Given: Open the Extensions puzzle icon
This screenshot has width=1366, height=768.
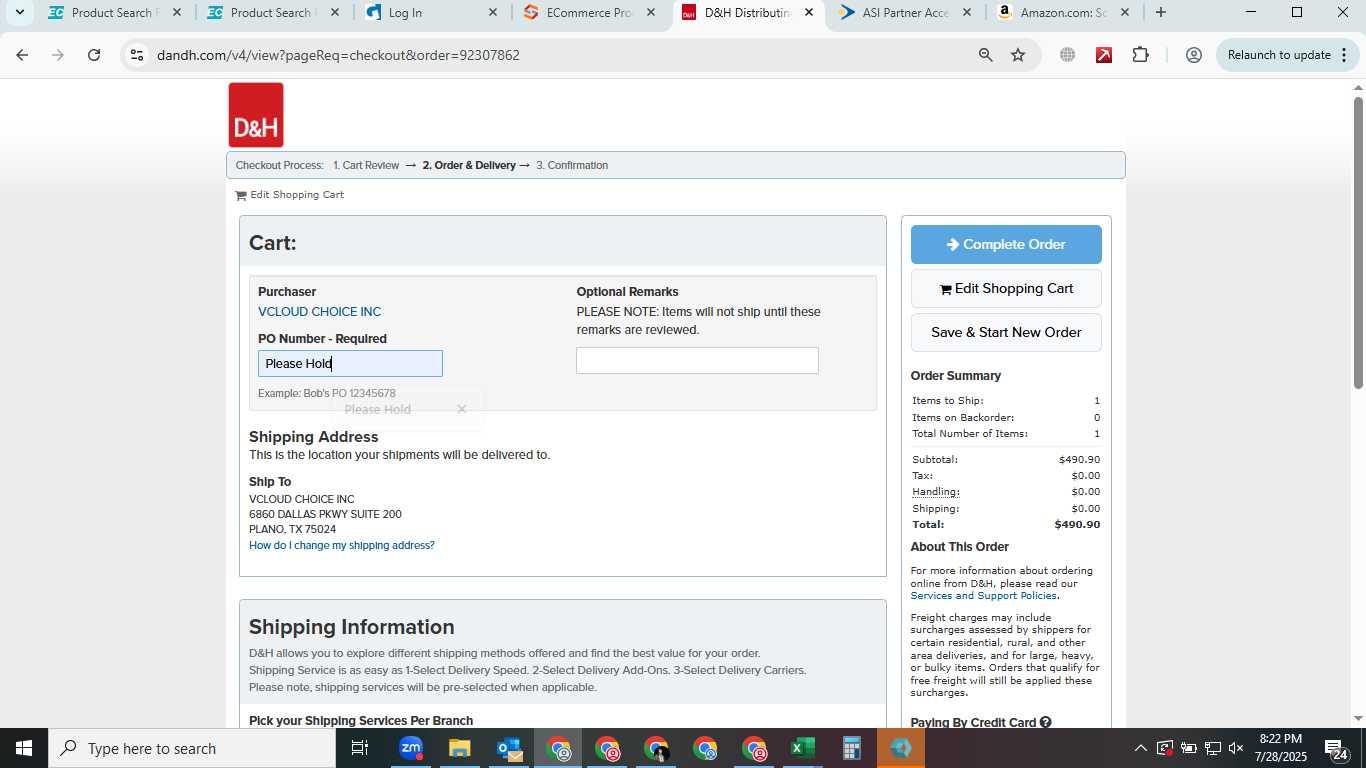Looking at the screenshot, I should pyautogui.click(x=1140, y=55).
